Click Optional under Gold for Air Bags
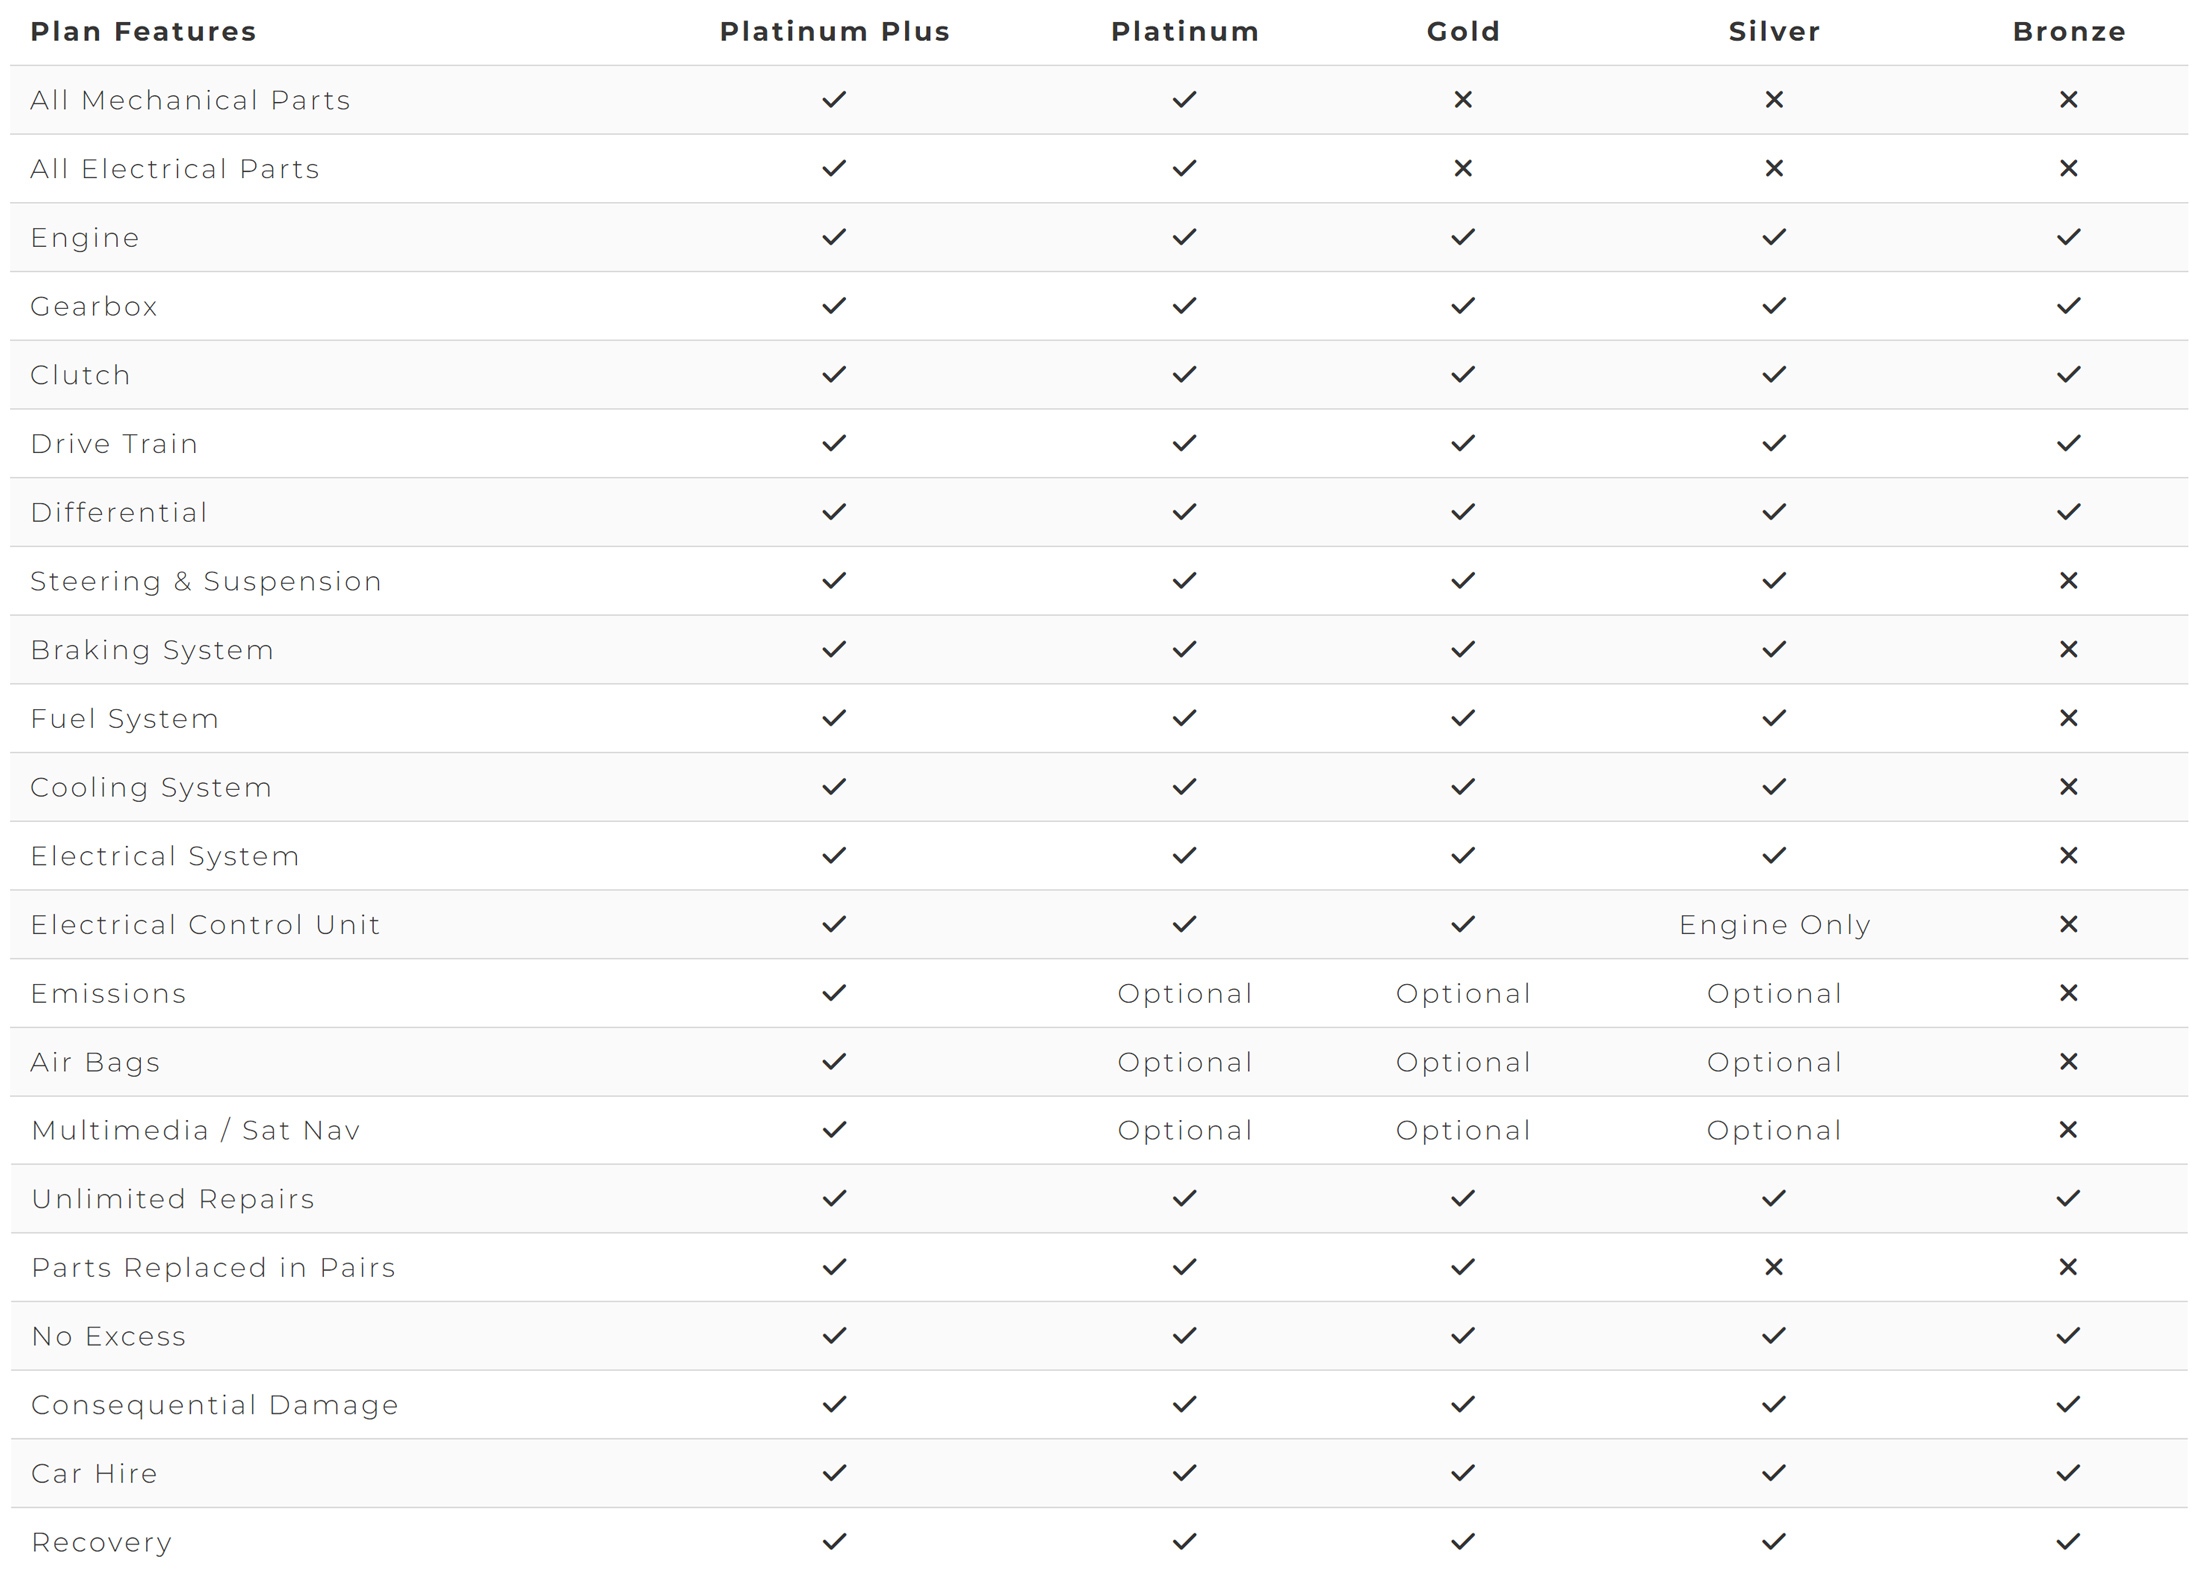This screenshot has width=2200, height=1579. coord(1463,1063)
